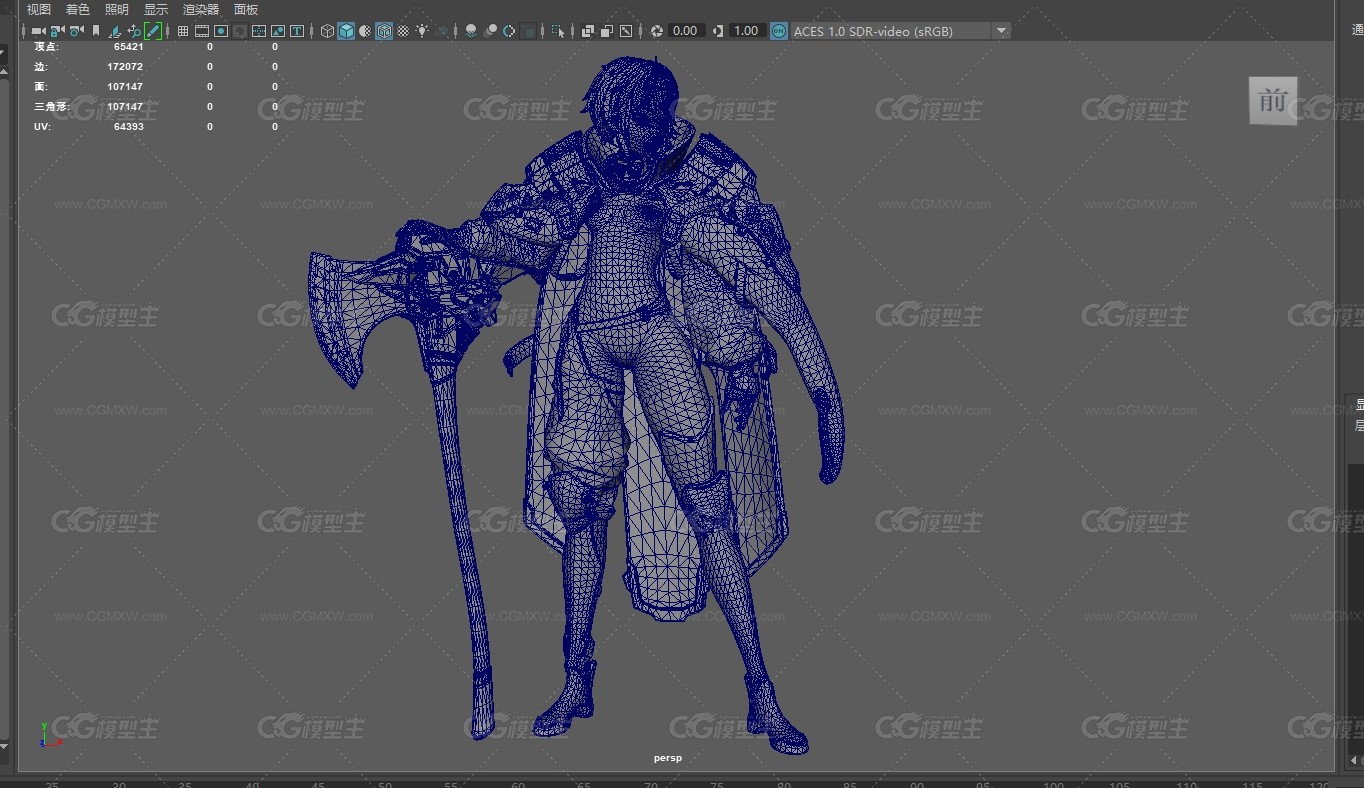Open the 照明 menu
The width and height of the screenshot is (1364, 788).
click(x=117, y=9)
